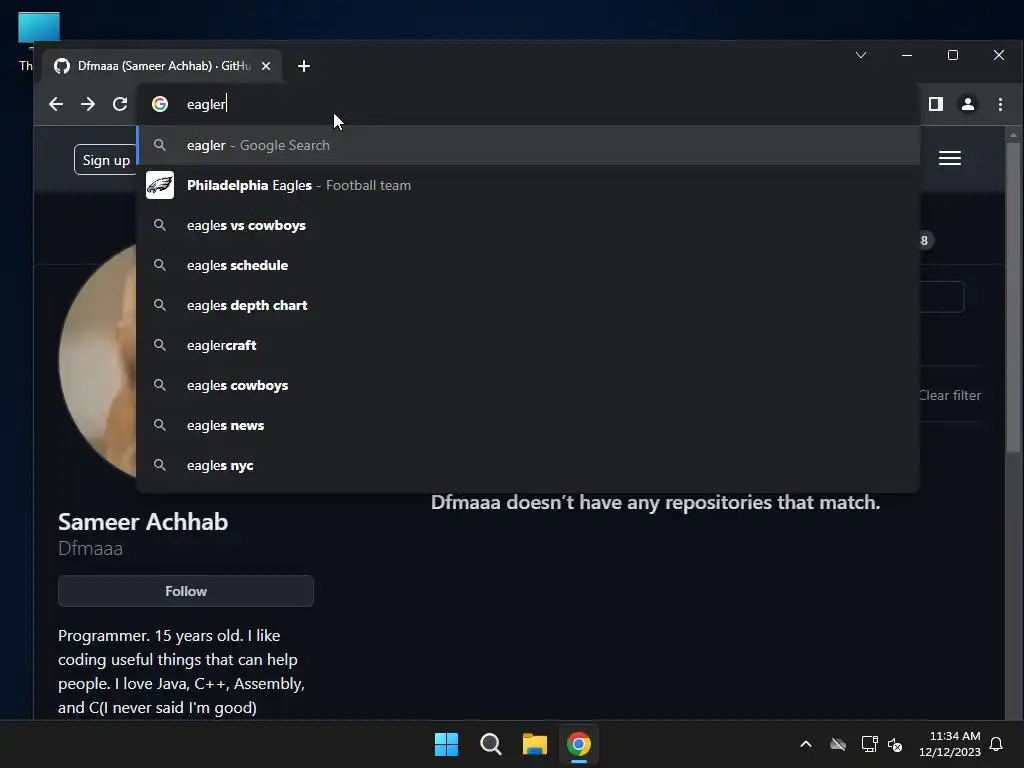Viewport: 1024px width, 768px height.
Task: Click the desktop icon behind Chrome window
Action: click(39, 27)
